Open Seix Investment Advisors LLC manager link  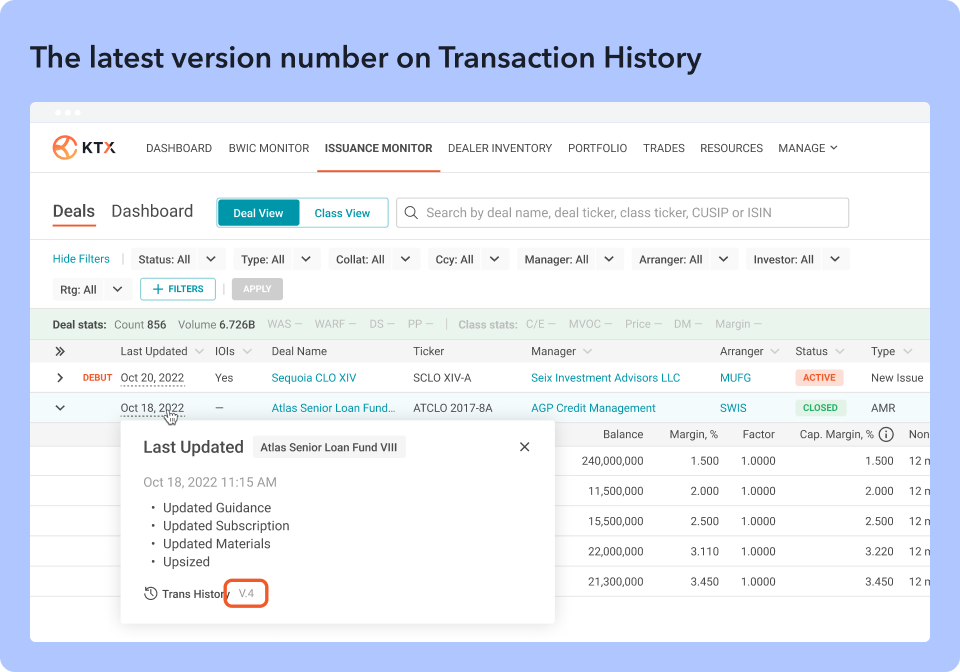pyautogui.click(x=605, y=378)
